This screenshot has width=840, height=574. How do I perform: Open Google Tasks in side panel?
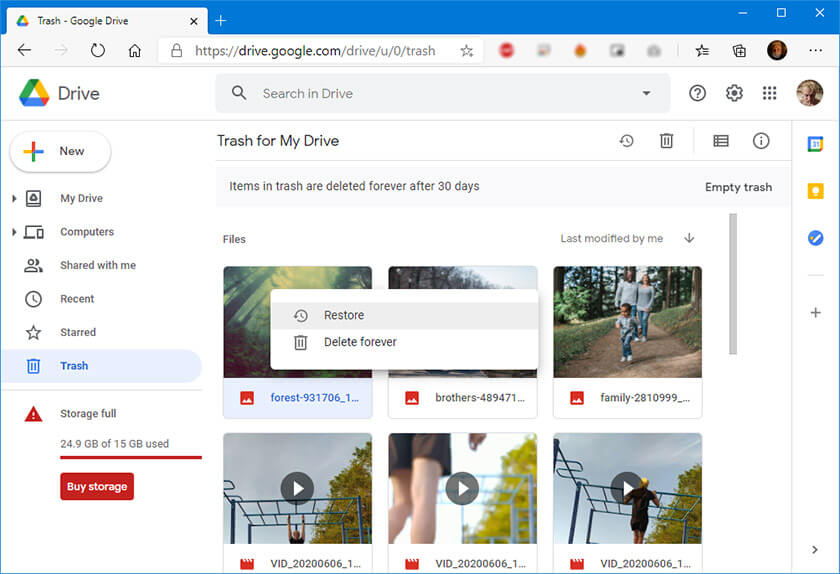(x=815, y=238)
